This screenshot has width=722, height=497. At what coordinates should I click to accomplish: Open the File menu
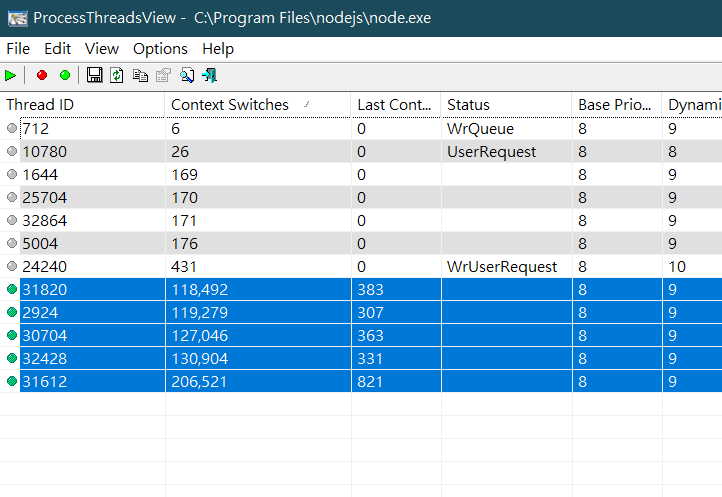(x=18, y=49)
